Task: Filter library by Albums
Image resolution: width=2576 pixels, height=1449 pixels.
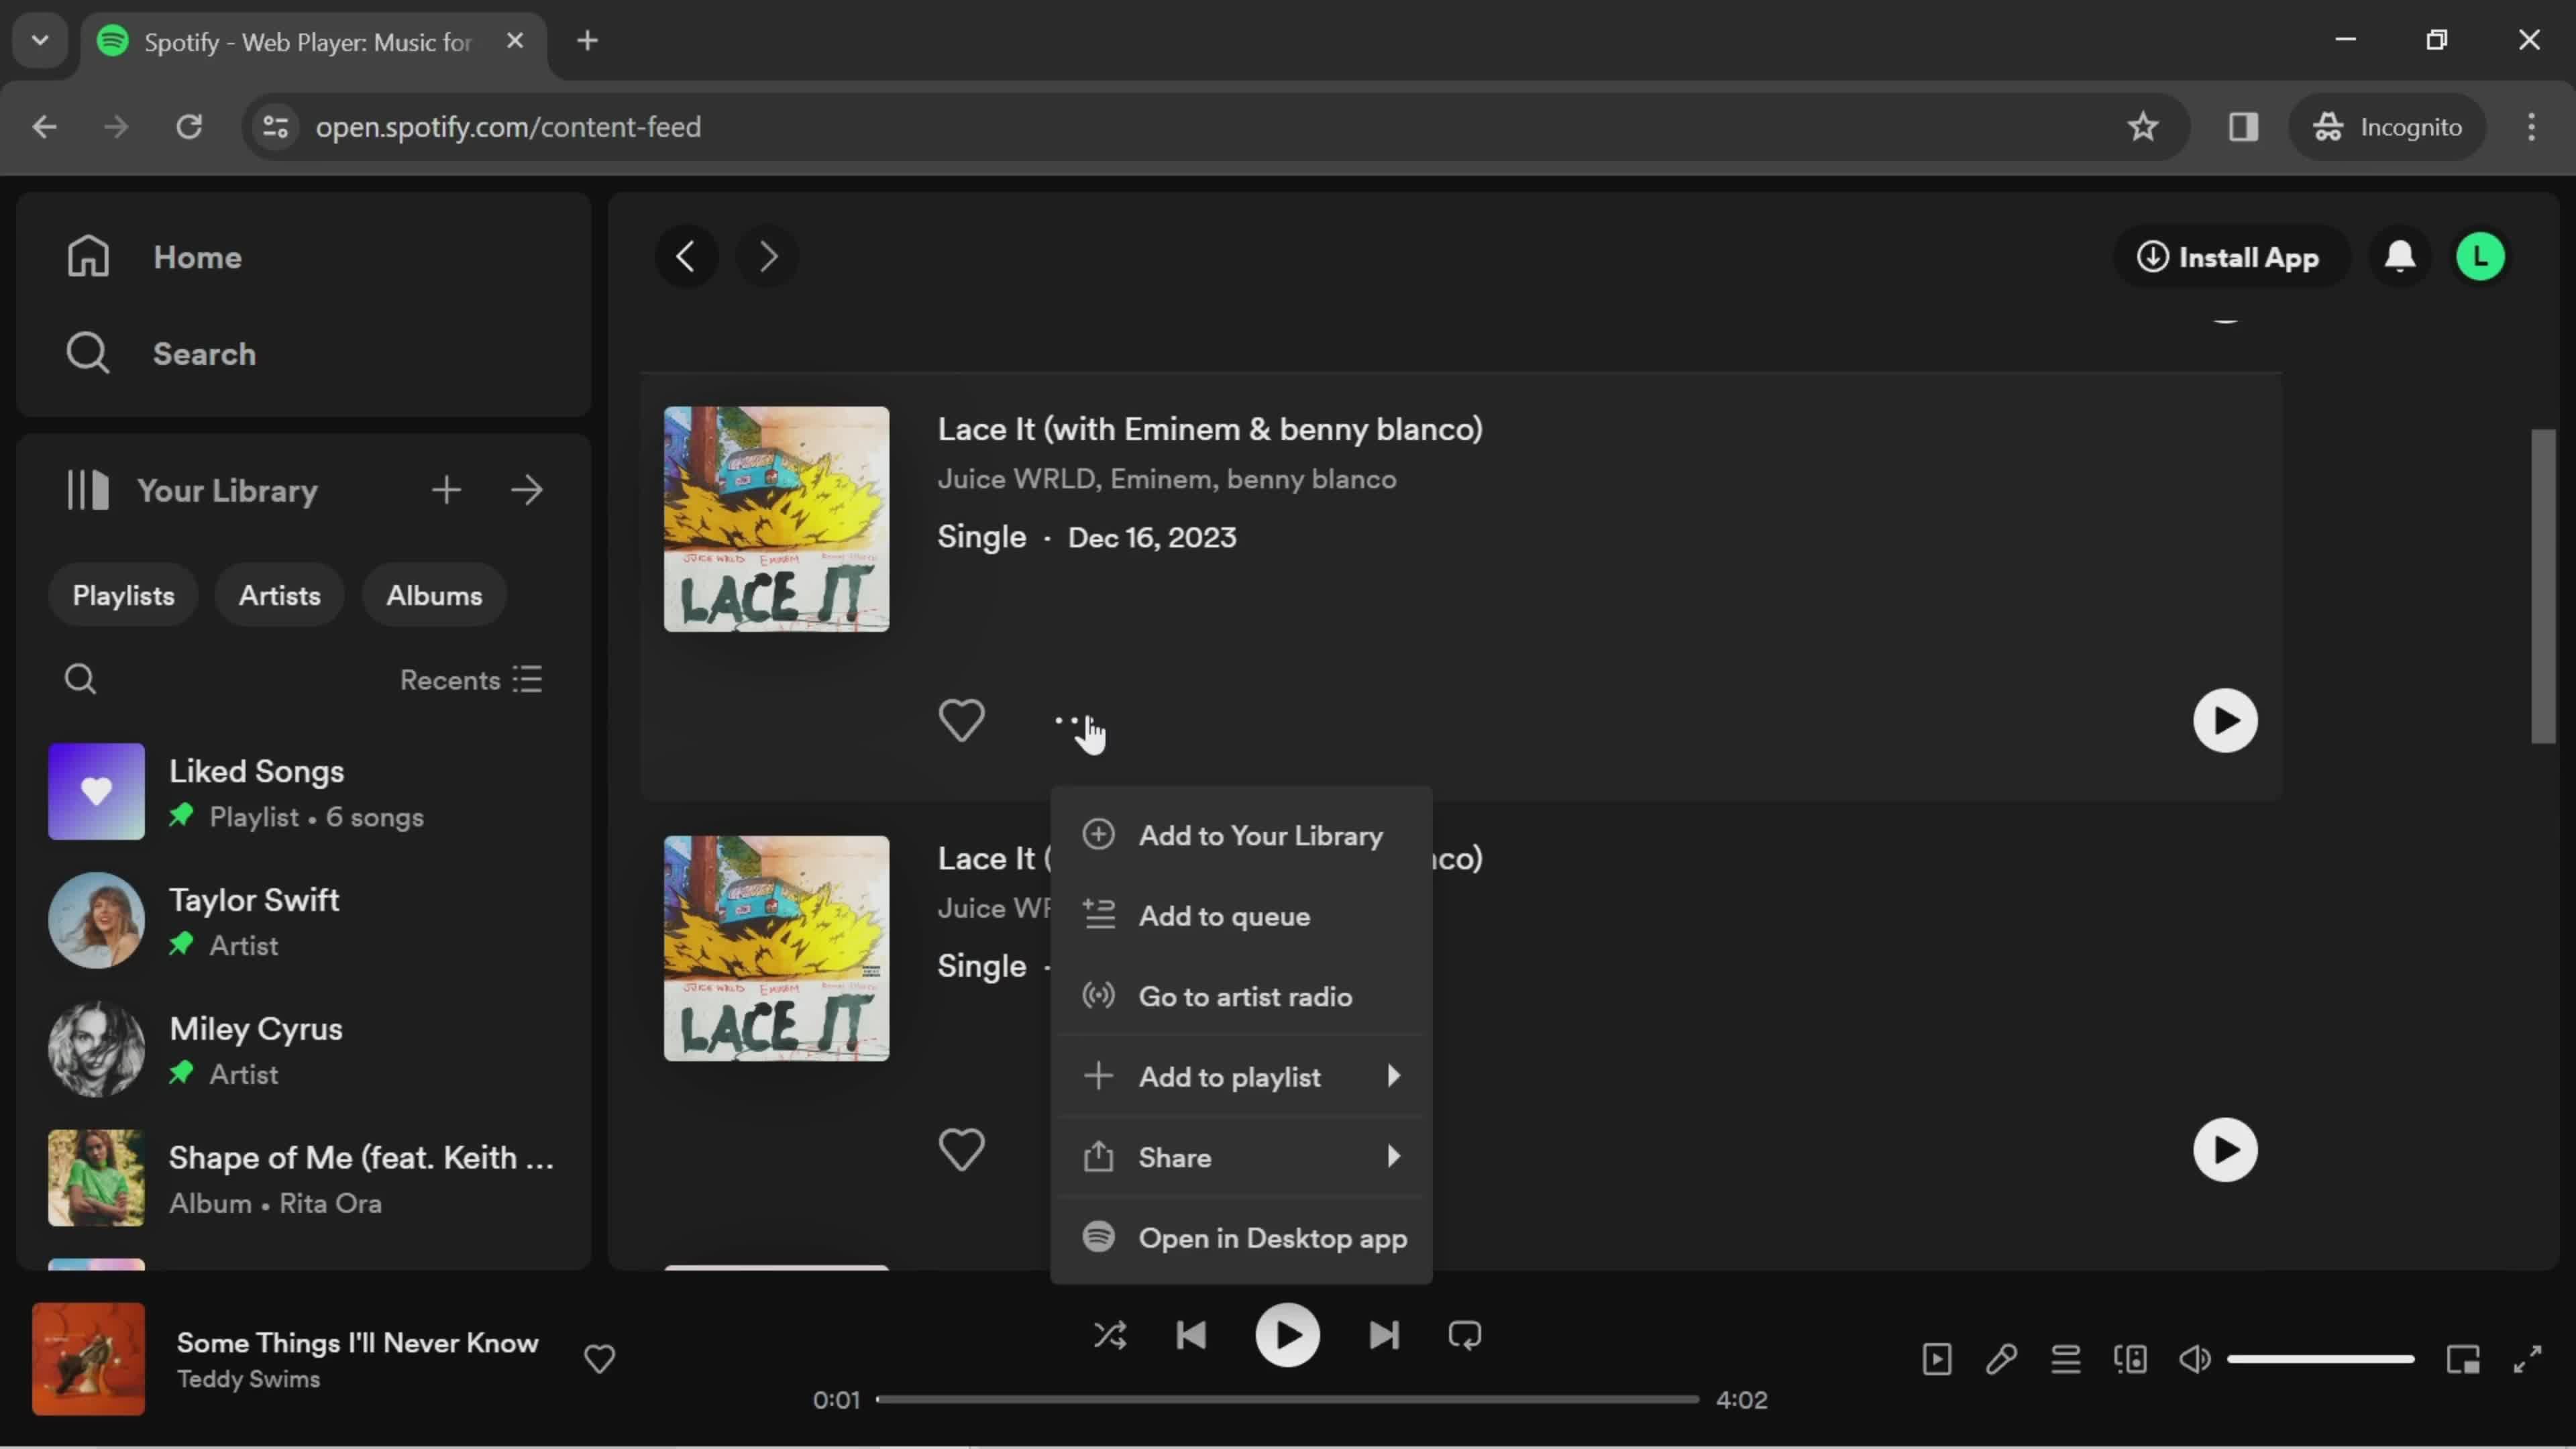Action: [x=434, y=595]
